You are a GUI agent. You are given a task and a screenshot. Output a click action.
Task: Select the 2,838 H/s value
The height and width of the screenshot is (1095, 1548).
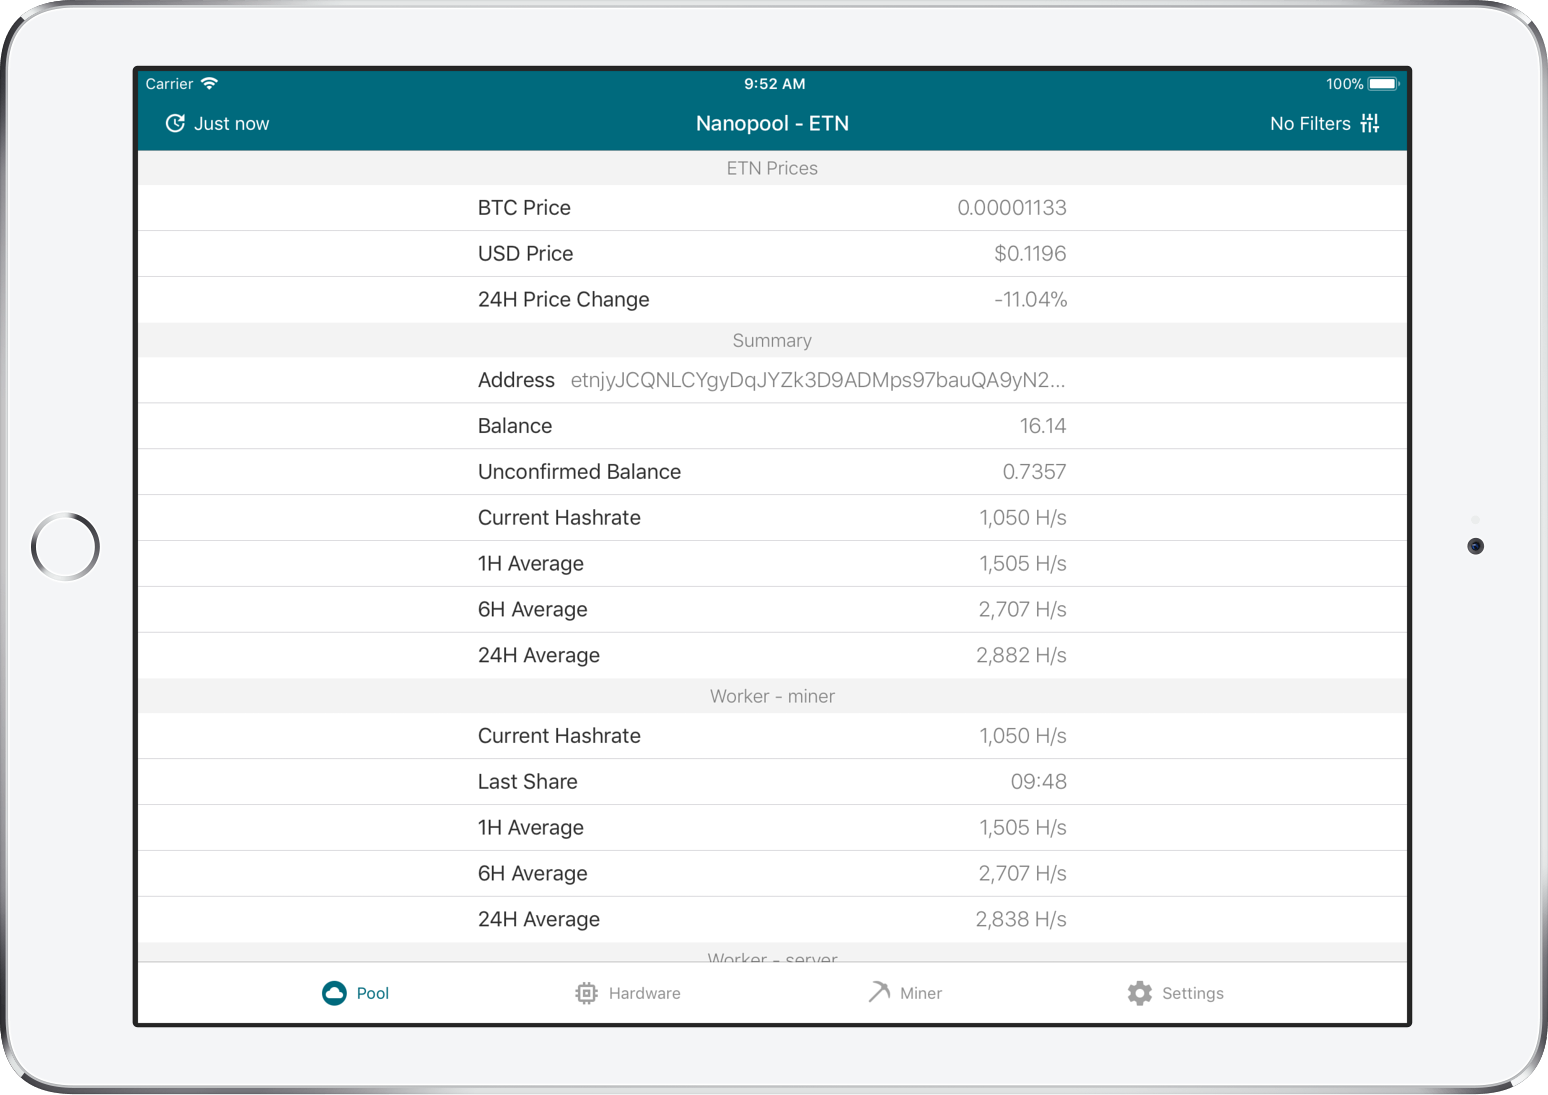[1022, 920]
